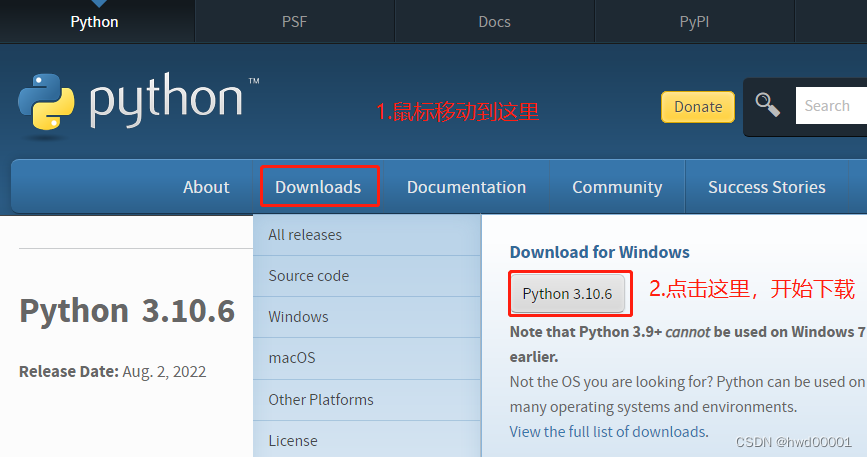Click the yellow Donate button
Image resolution: width=867 pixels, height=457 pixels.
click(698, 107)
